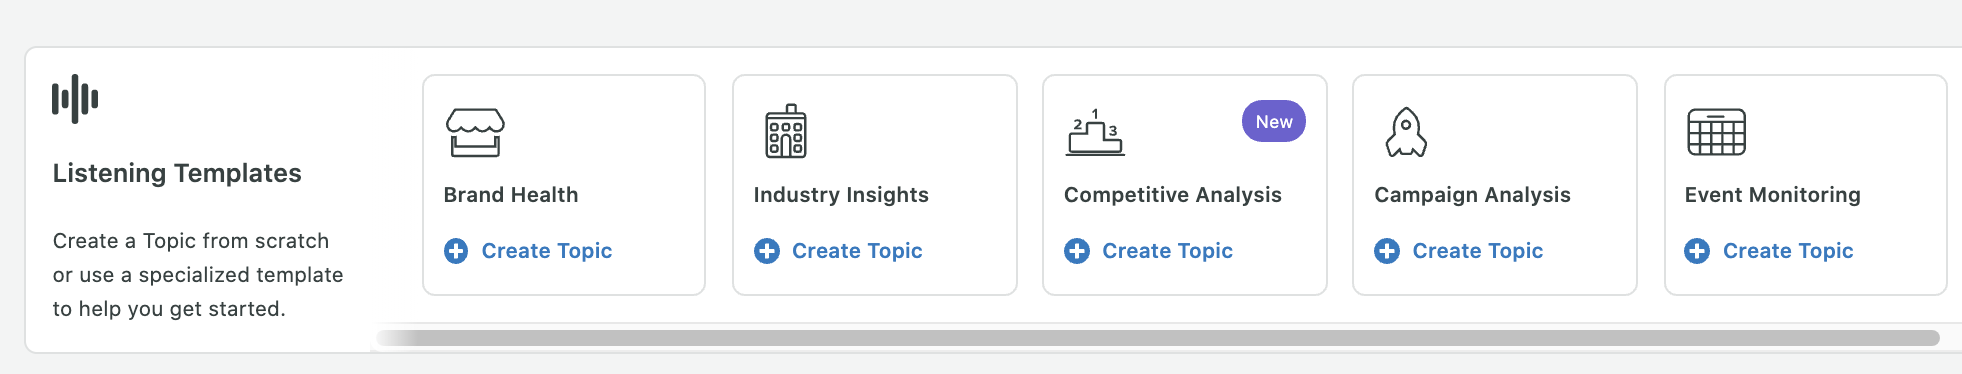Select the Brand Health card title
Screen dimensions: 1962x374
pos(511,195)
